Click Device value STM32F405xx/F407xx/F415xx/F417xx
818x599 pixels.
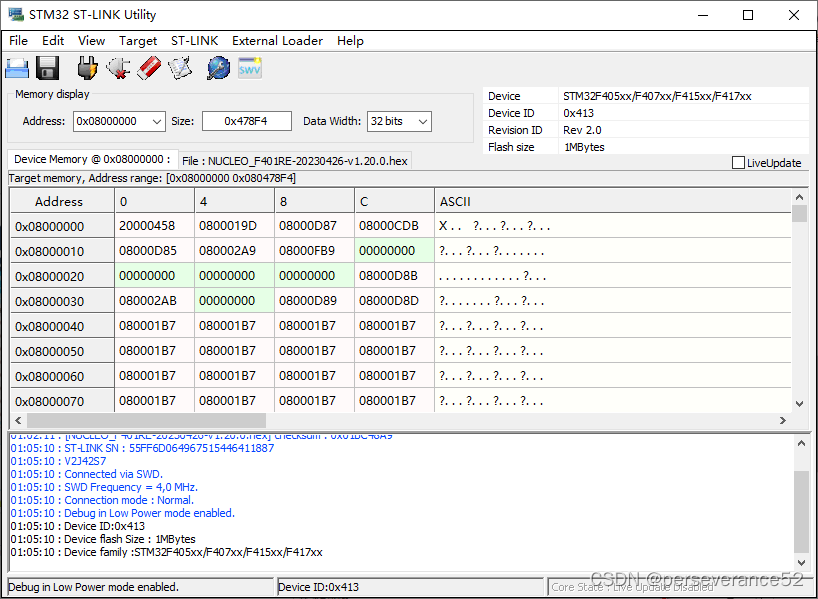pos(657,96)
